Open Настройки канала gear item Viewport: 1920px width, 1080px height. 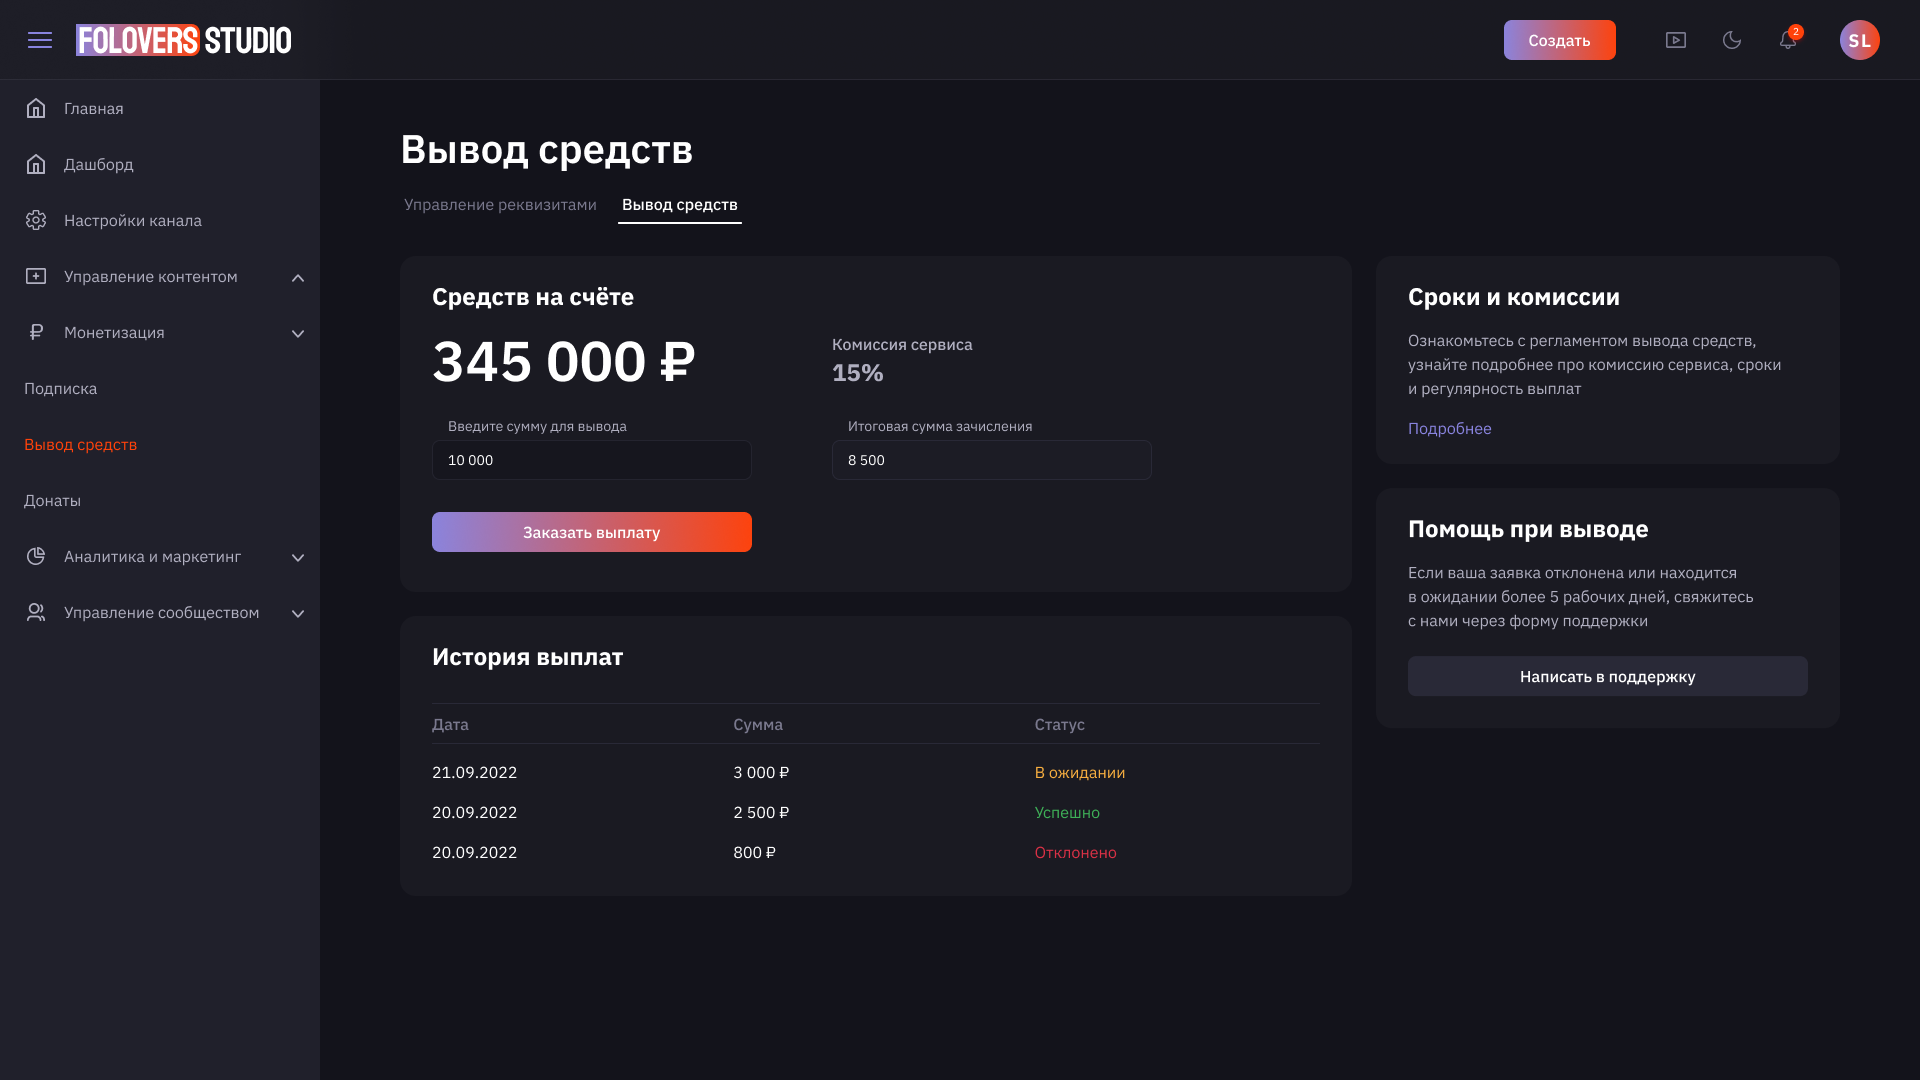tap(132, 220)
